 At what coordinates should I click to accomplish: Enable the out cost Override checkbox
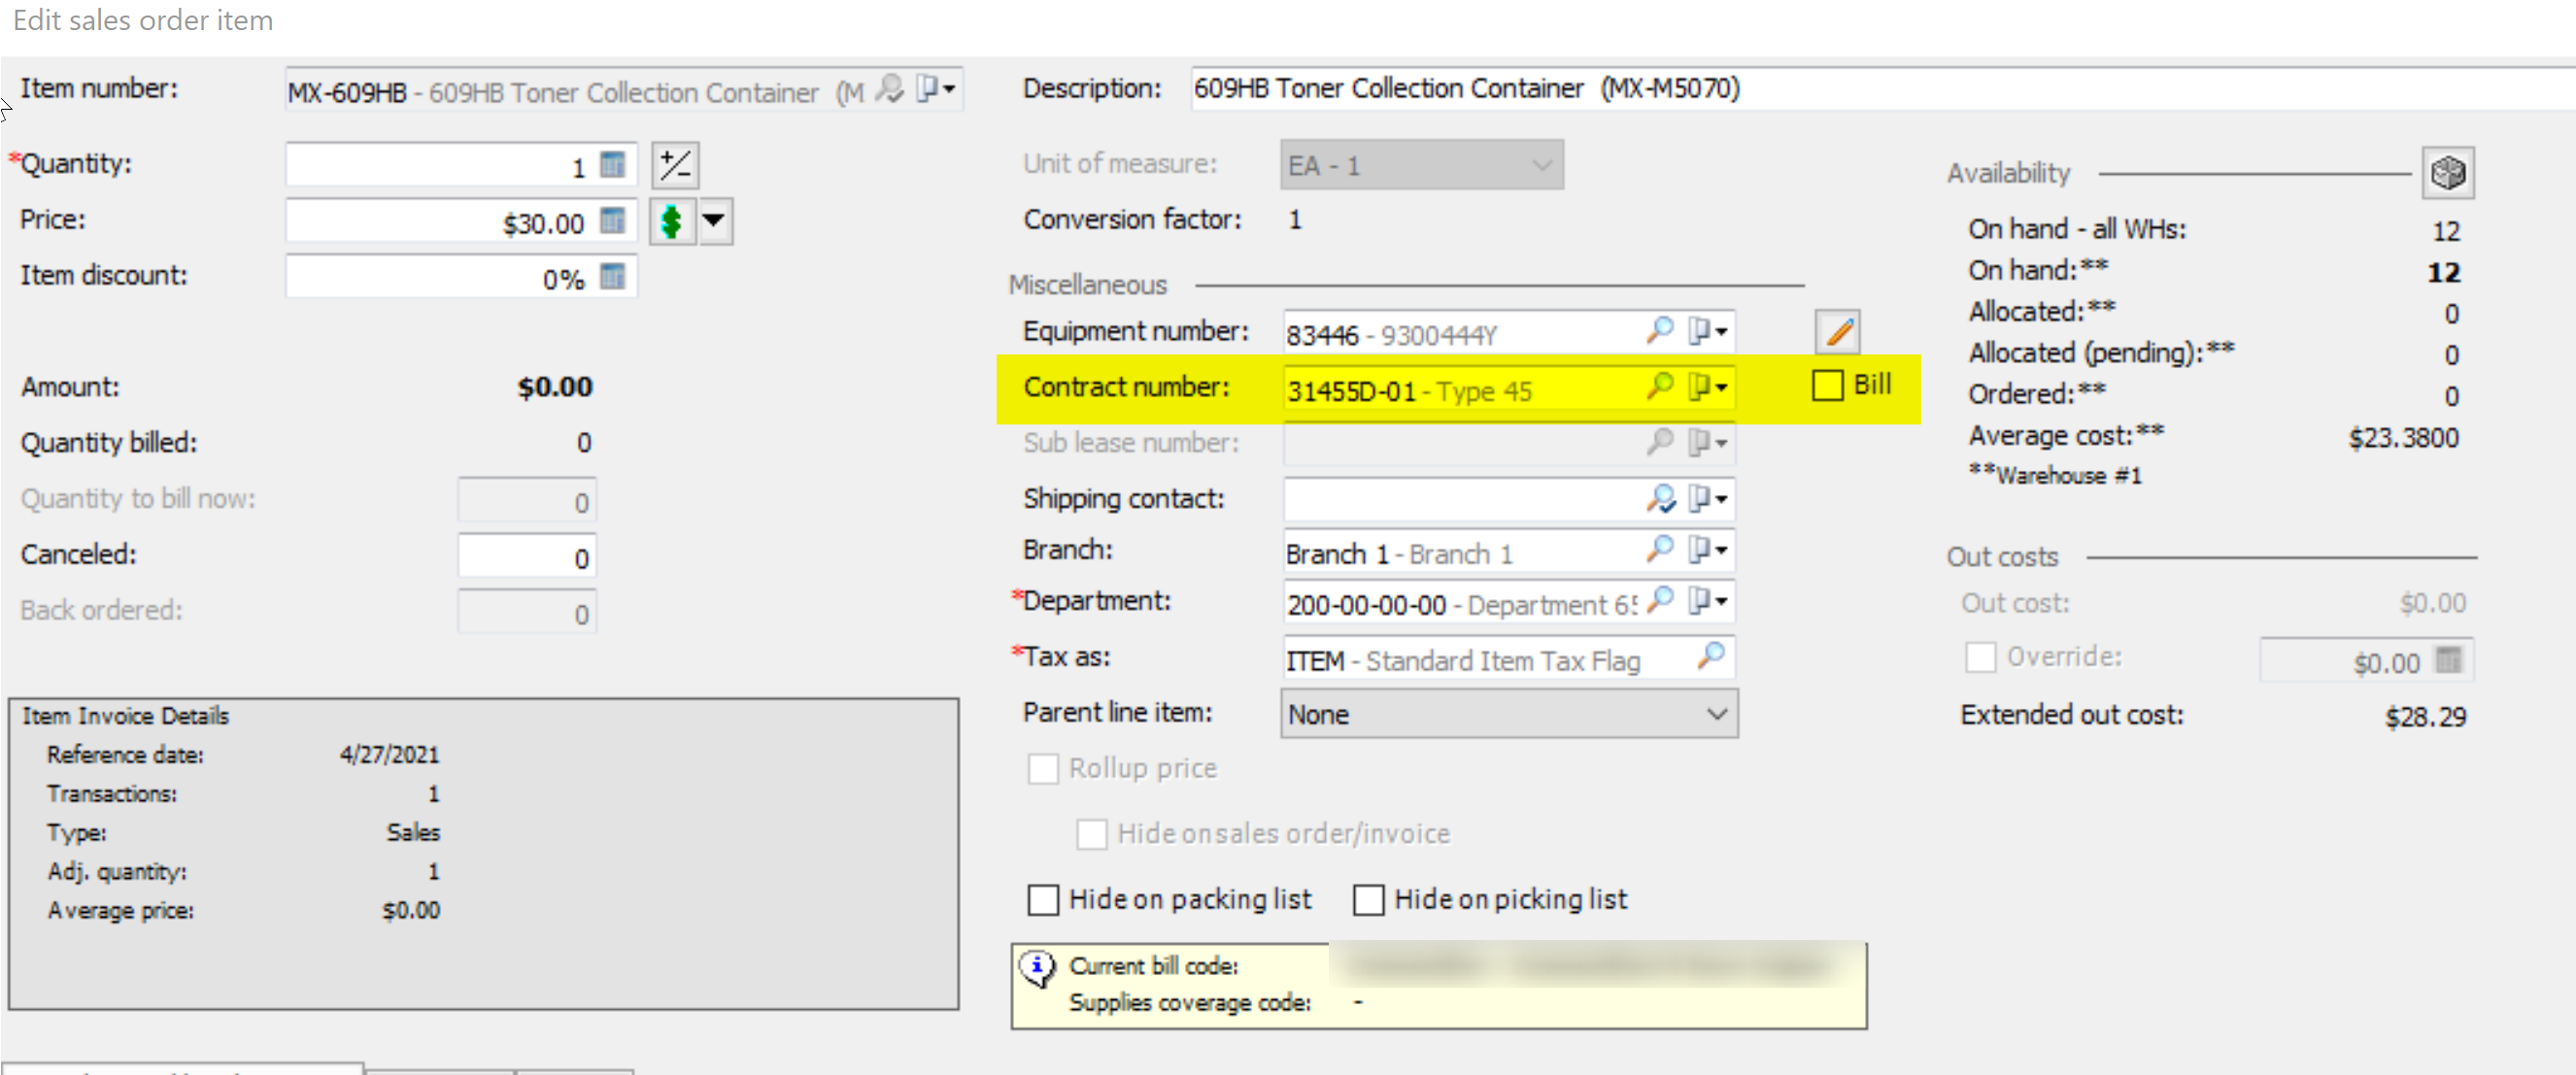click(x=1981, y=657)
